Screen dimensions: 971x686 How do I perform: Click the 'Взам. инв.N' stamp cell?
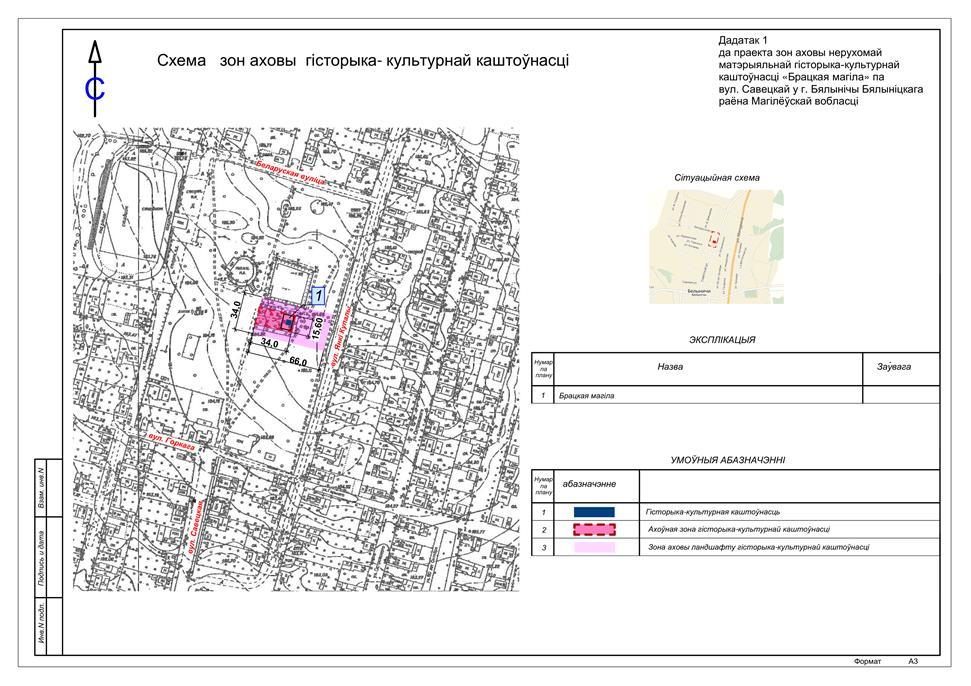click(41, 488)
